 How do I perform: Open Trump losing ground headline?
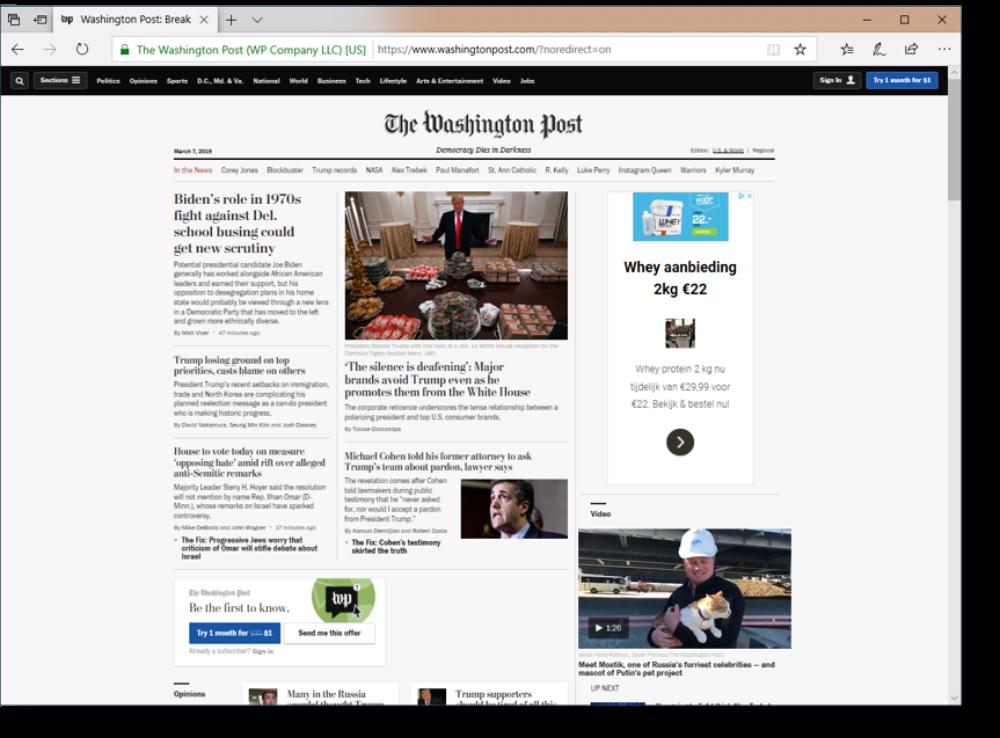(239, 365)
